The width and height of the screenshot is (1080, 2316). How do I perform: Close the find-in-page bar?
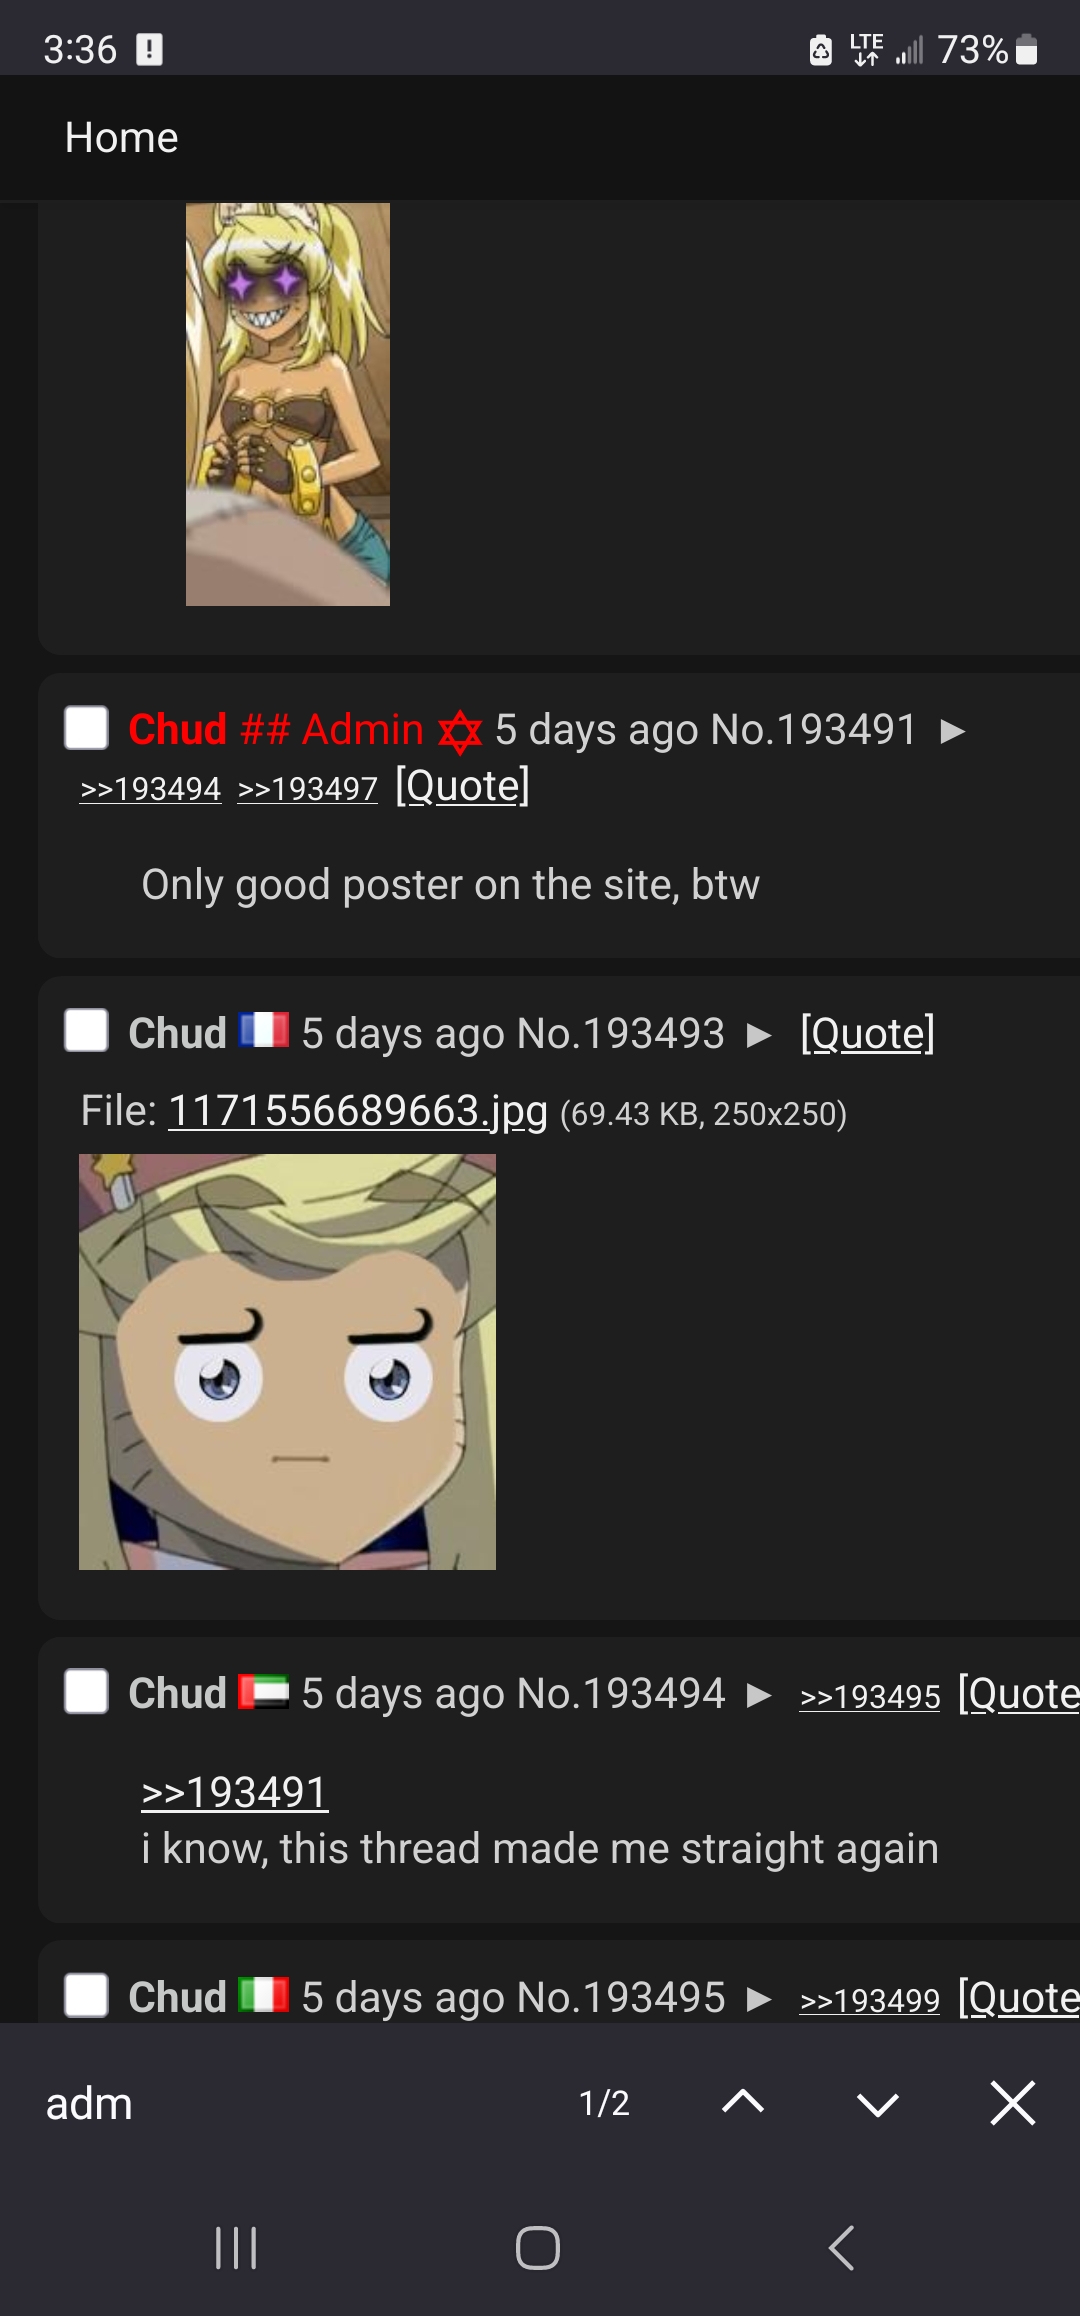1012,2102
